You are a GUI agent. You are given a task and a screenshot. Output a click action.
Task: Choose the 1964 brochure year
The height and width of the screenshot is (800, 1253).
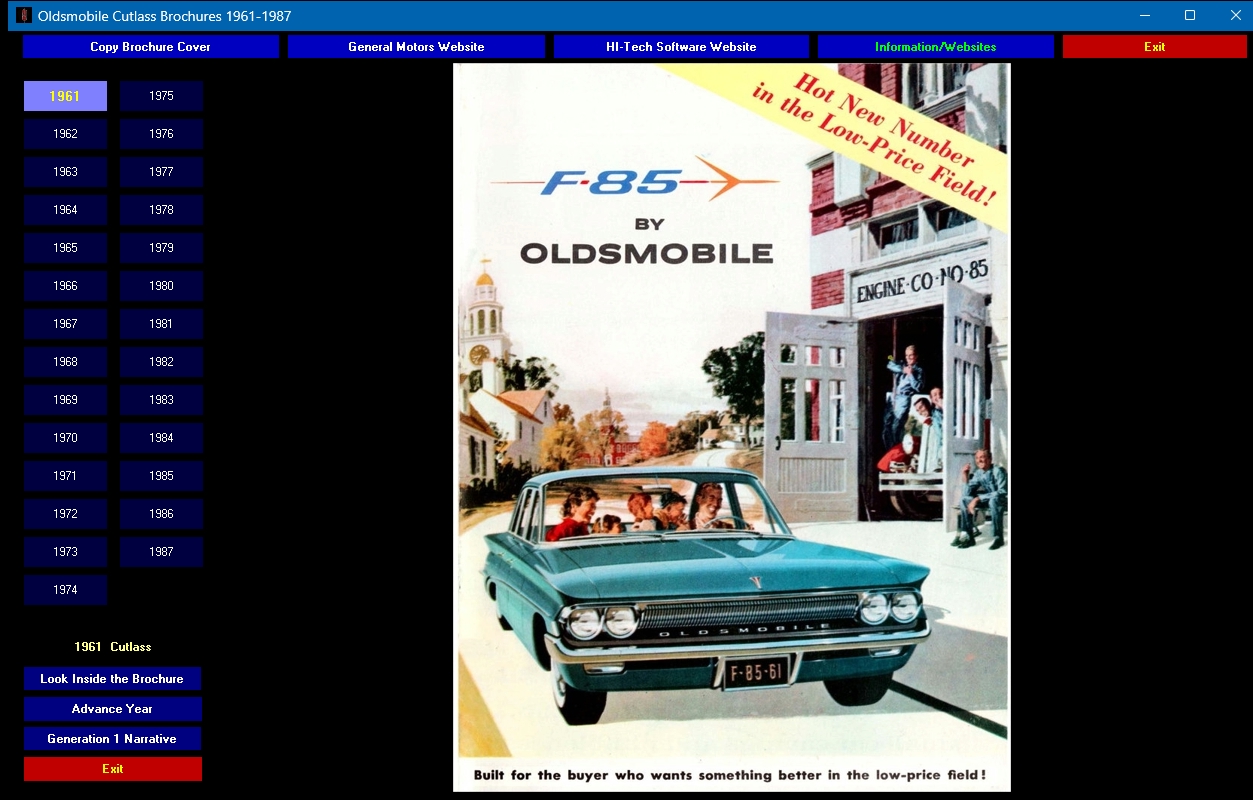click(x=65, y=210)
